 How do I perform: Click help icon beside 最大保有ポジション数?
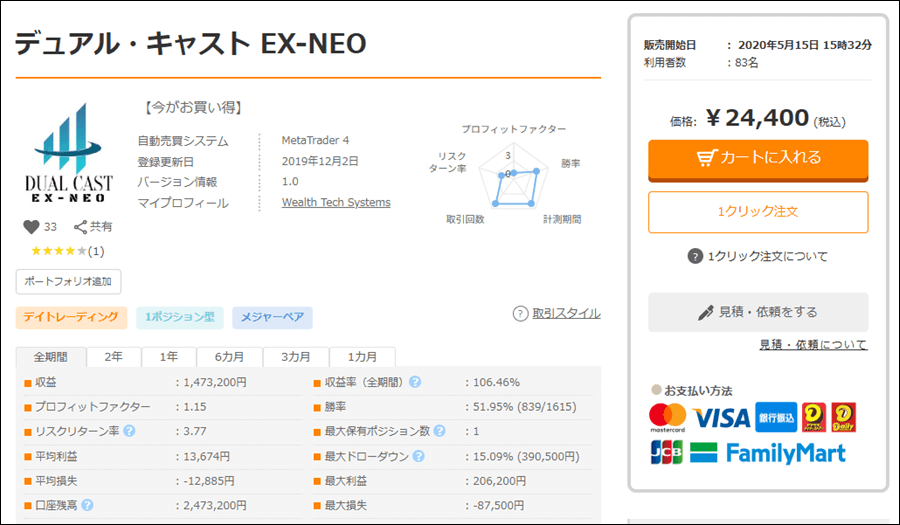(438, 431)
